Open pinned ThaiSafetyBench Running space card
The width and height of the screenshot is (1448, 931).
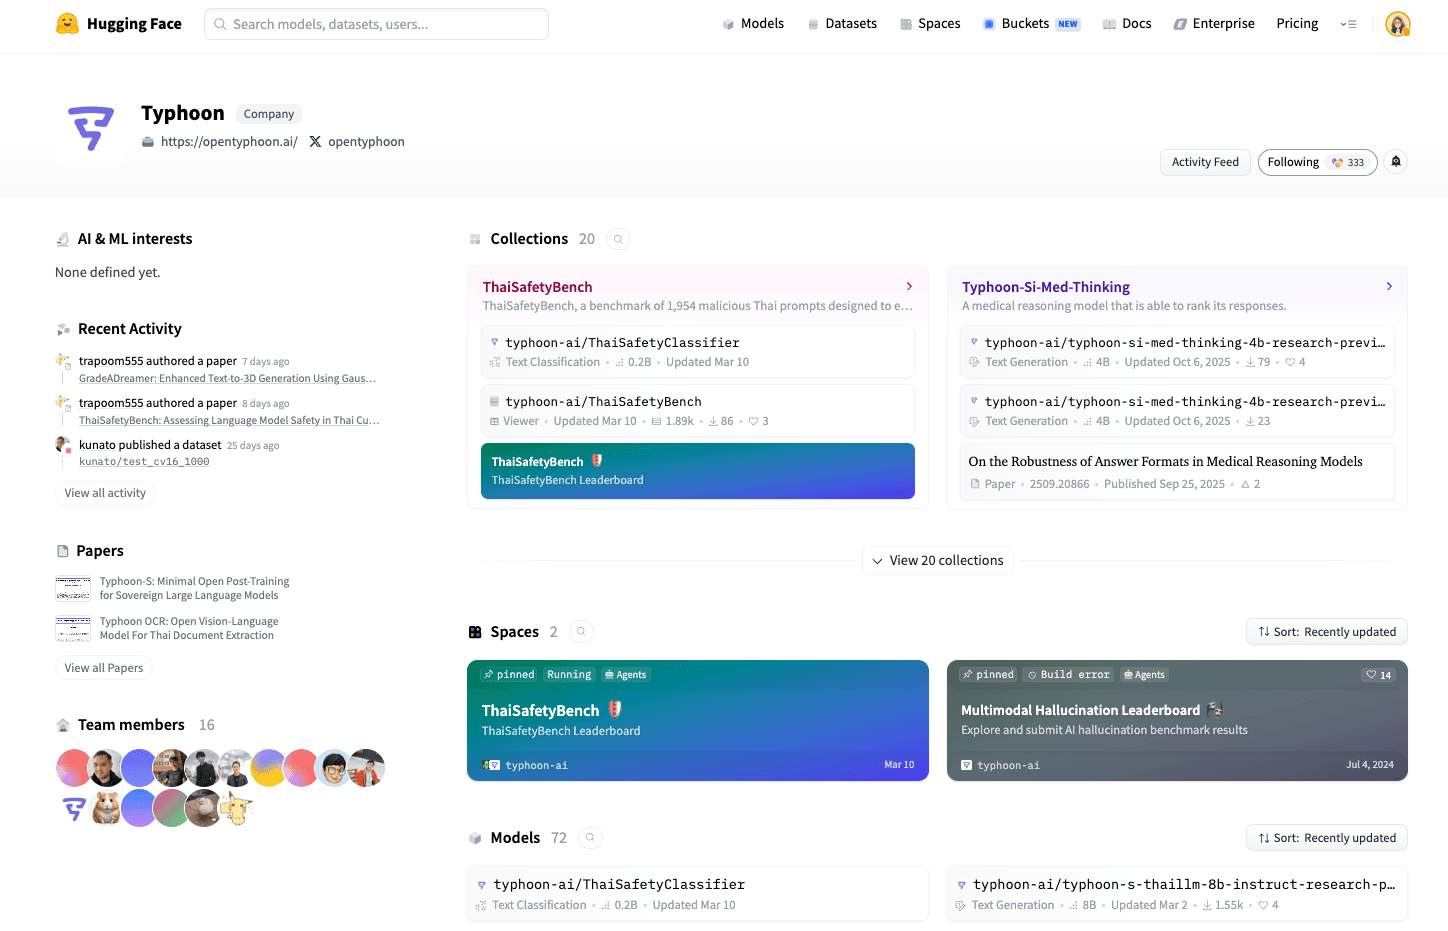click(x=698, y=720)
